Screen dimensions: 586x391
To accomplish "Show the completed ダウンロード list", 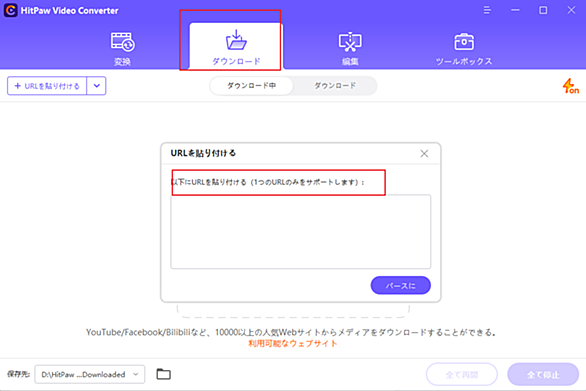I will pyautogui.click(x=335, y=86).
